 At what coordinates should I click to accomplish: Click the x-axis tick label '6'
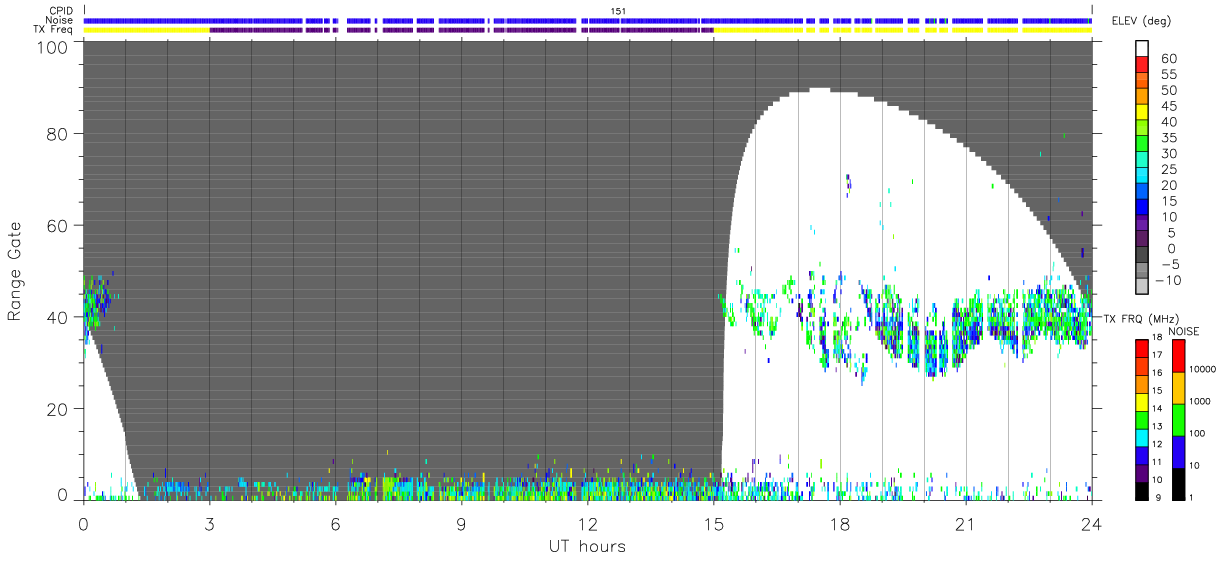click(335, 523)
